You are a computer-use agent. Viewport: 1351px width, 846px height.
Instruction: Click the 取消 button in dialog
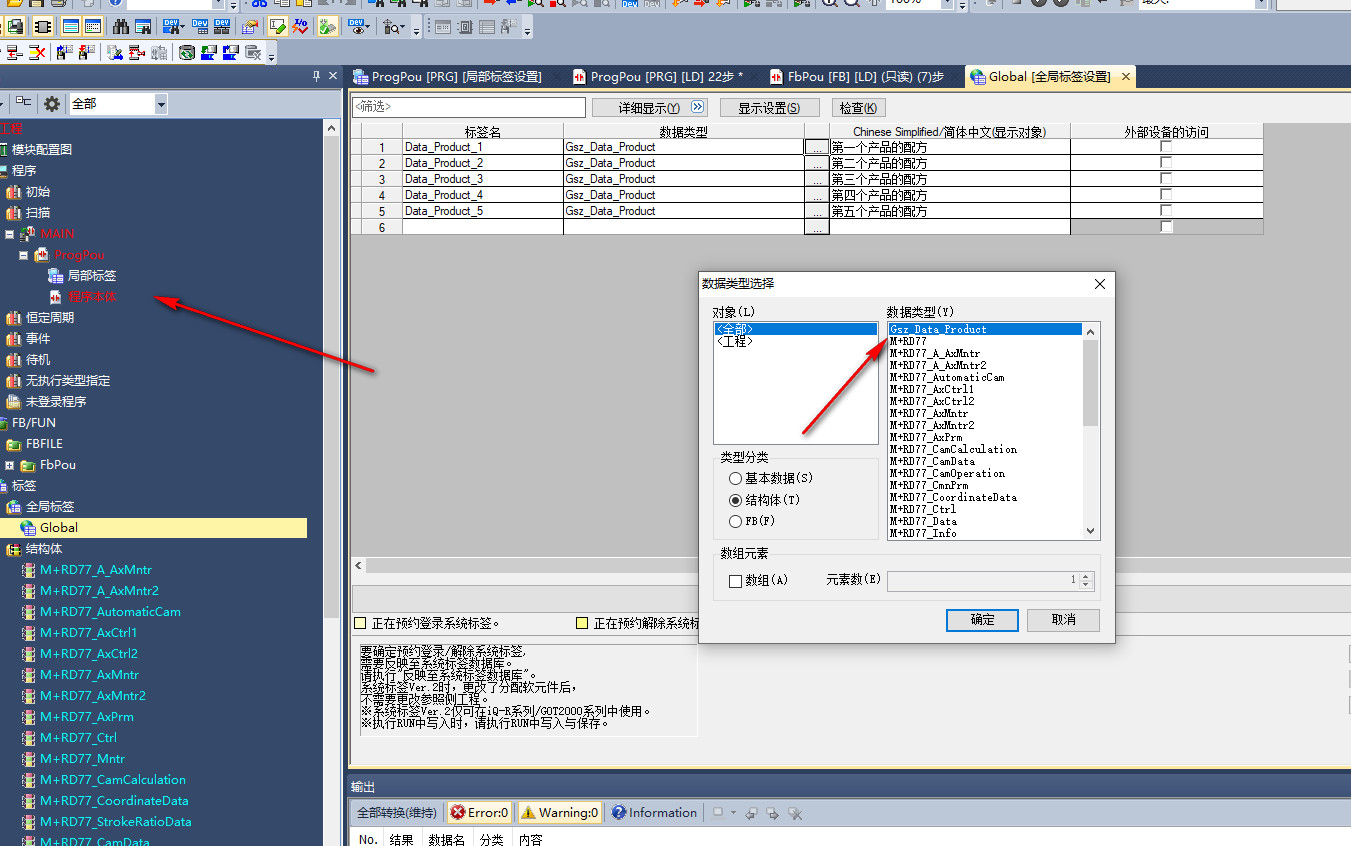coord(1063,620)
